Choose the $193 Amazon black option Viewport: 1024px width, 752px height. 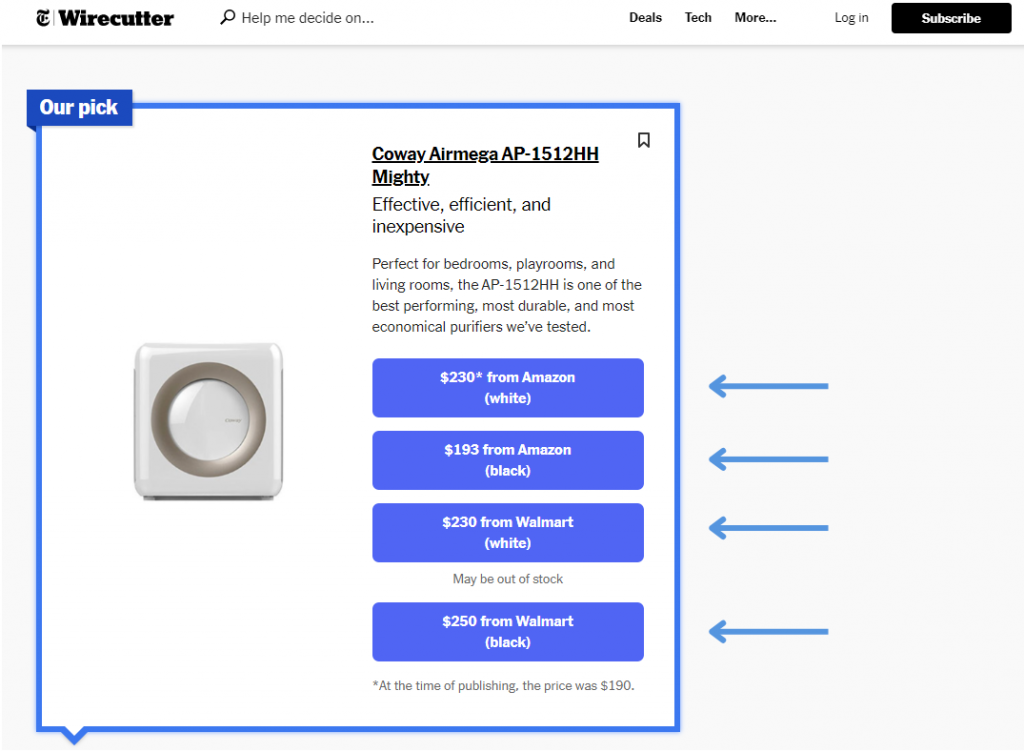[508, 460]
